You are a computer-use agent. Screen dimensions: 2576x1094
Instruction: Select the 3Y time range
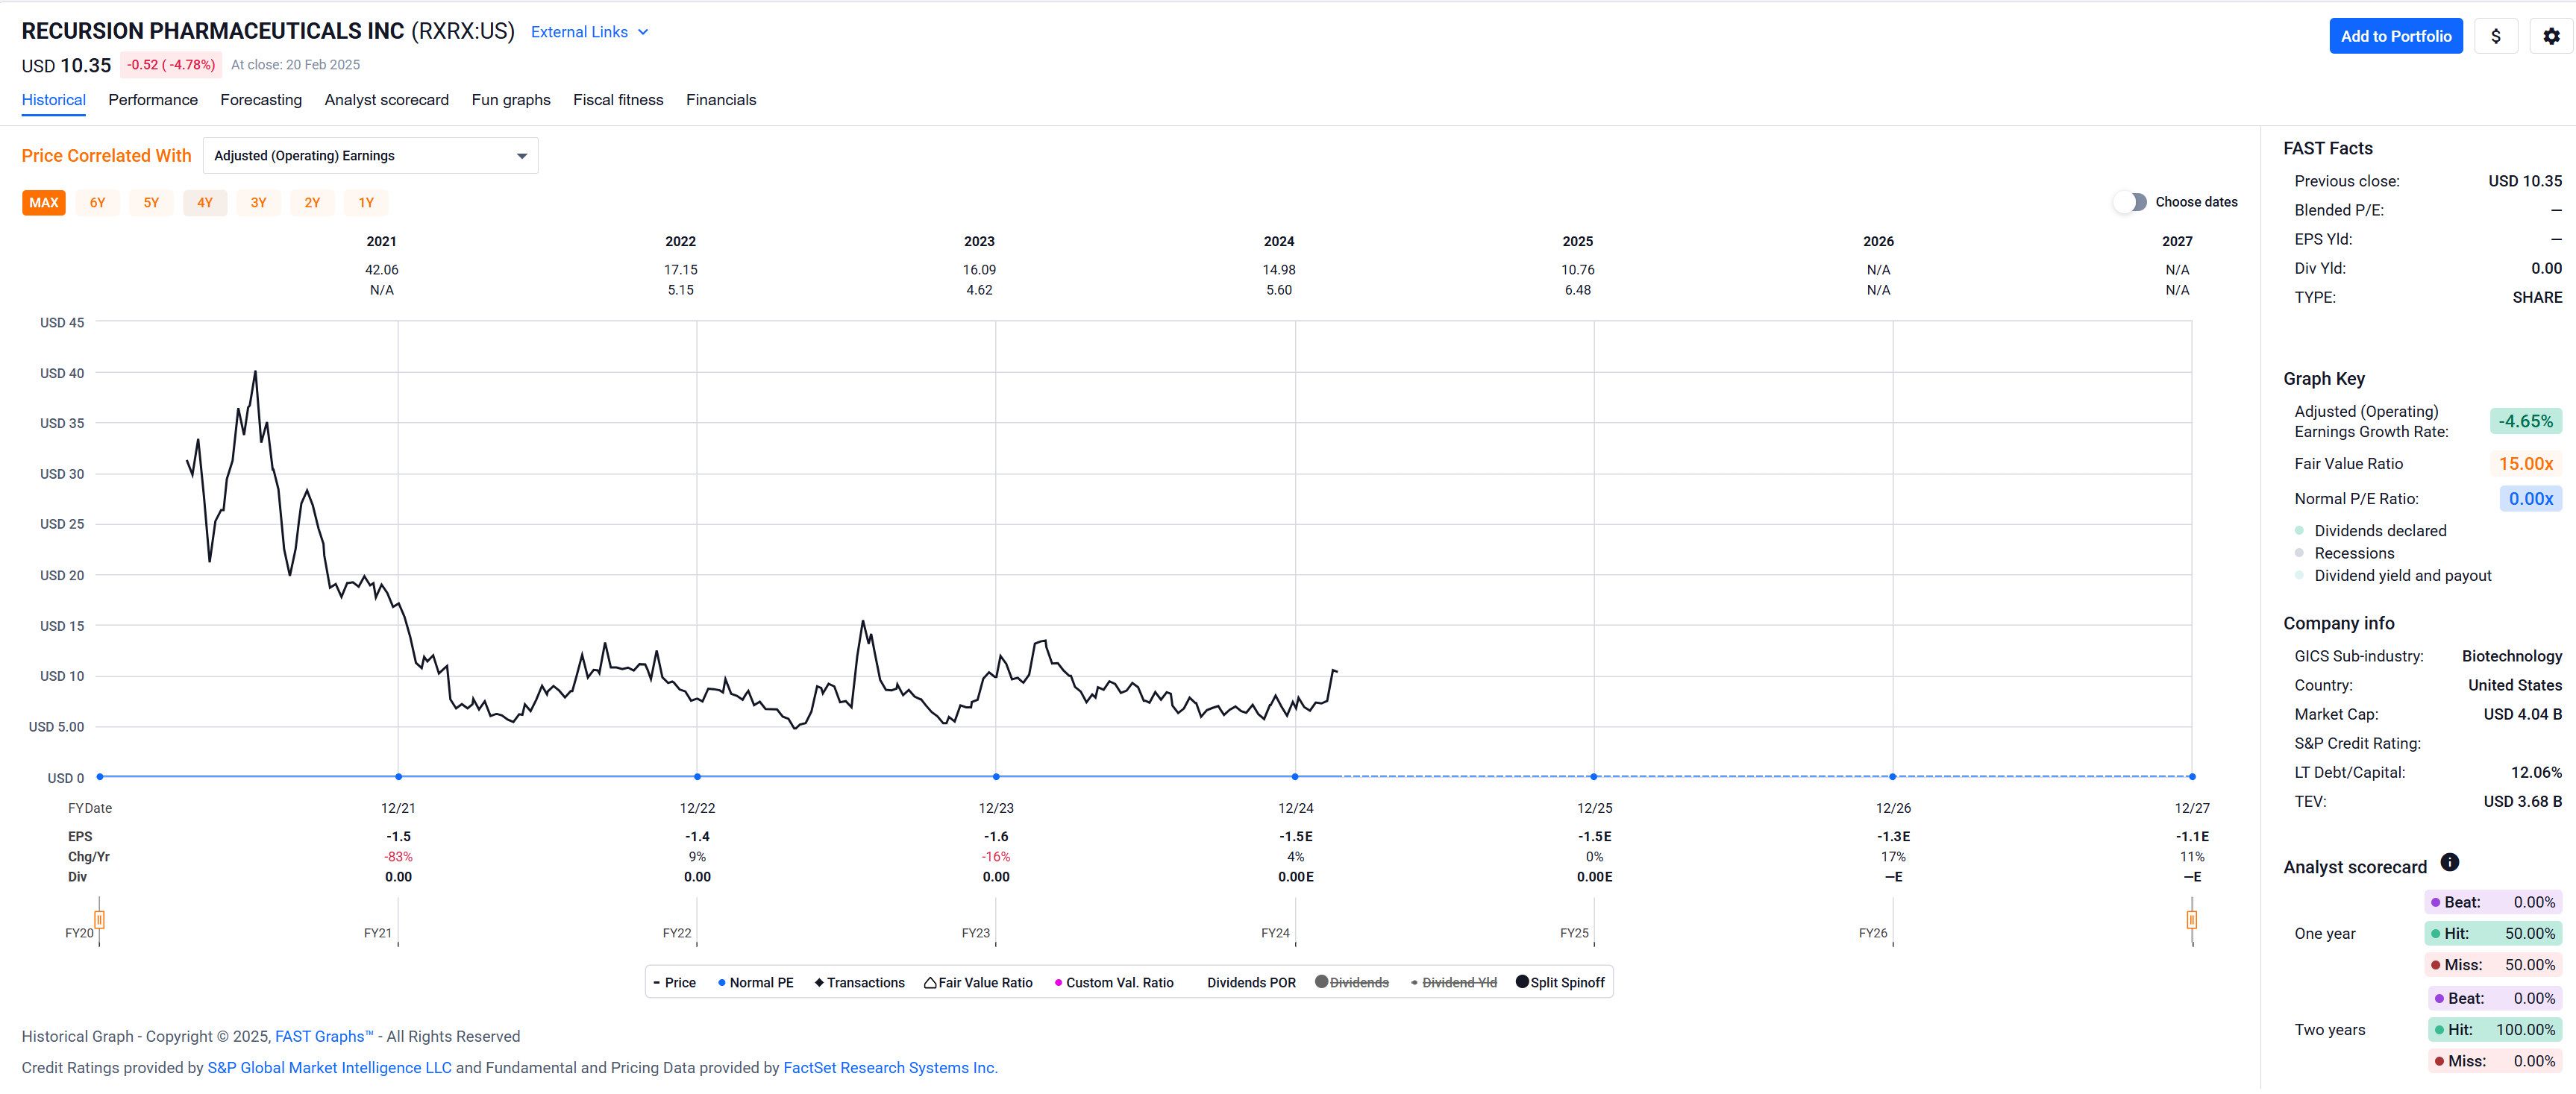[x=259, y=203]
